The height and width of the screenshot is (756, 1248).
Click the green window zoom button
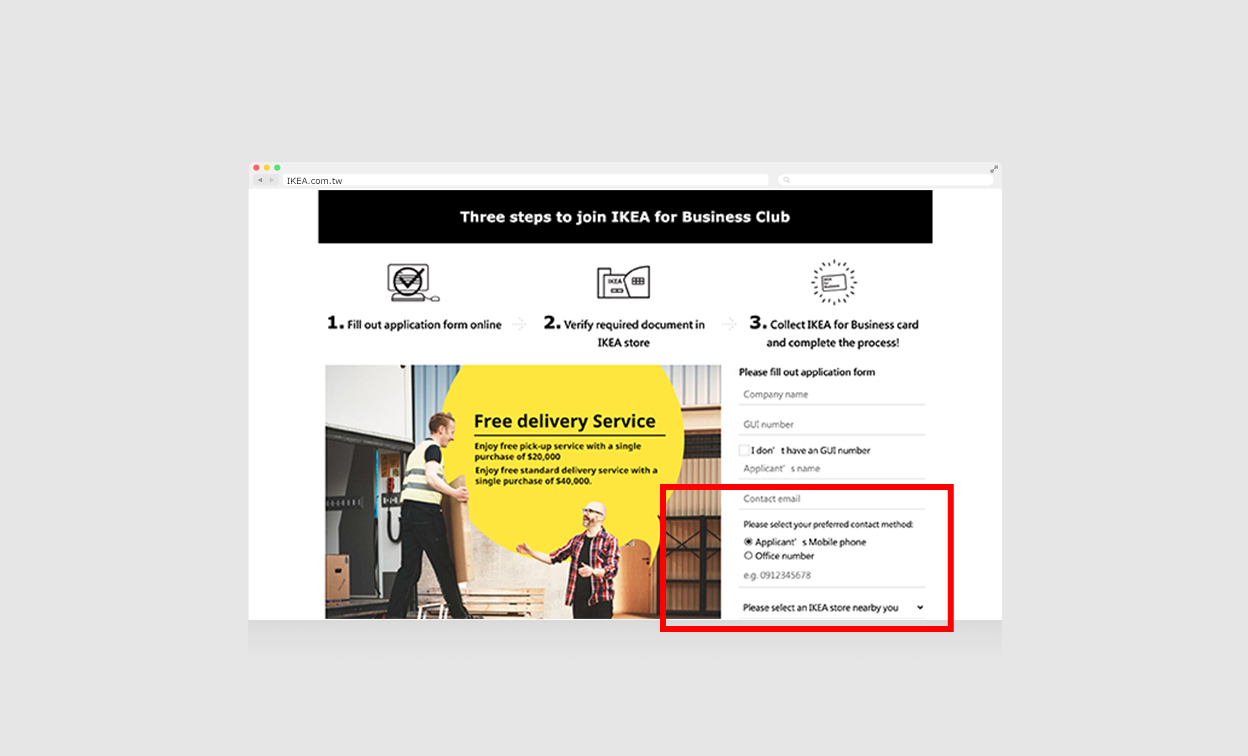tap(277, 168)
